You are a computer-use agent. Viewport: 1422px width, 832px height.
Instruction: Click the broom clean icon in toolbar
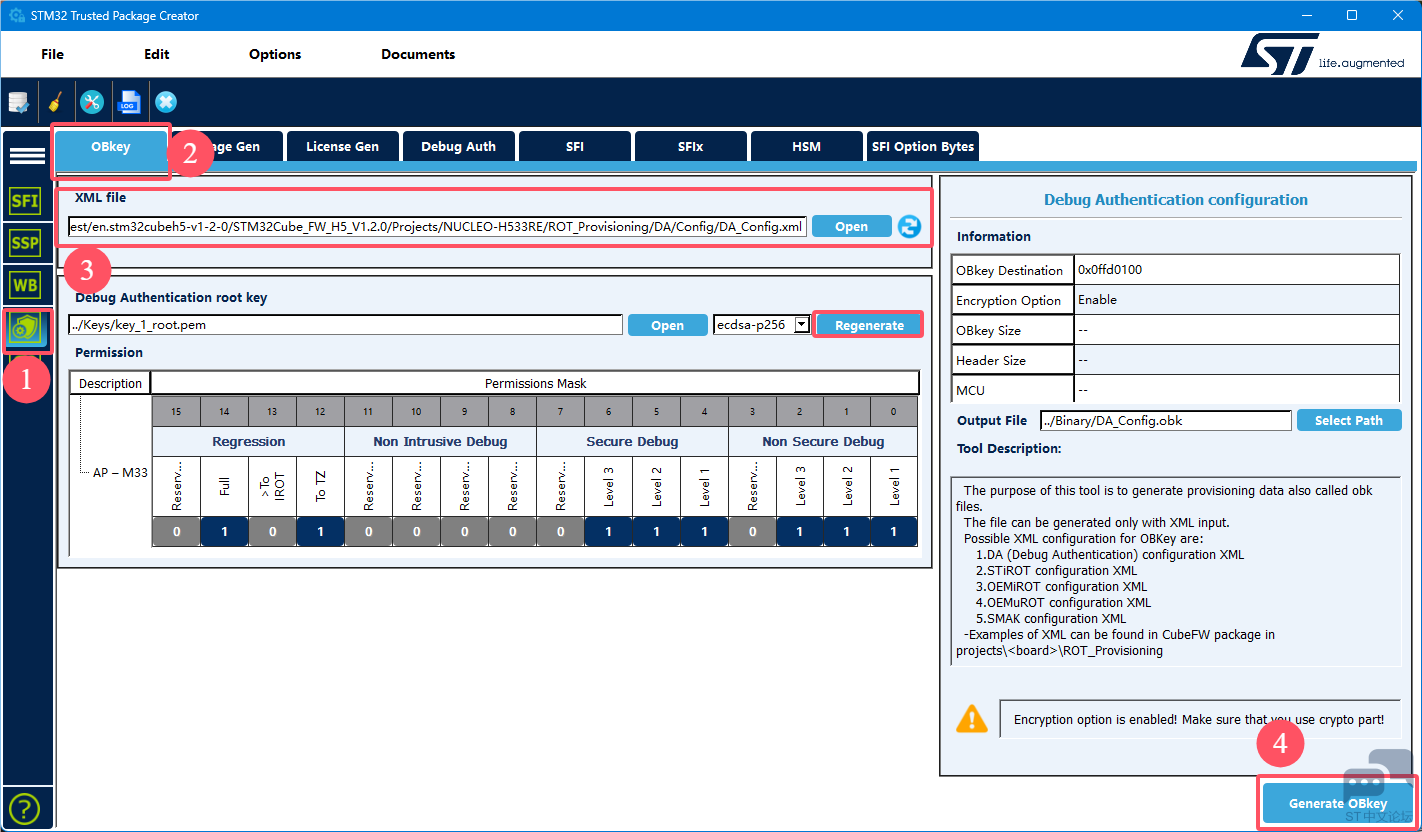56,102
